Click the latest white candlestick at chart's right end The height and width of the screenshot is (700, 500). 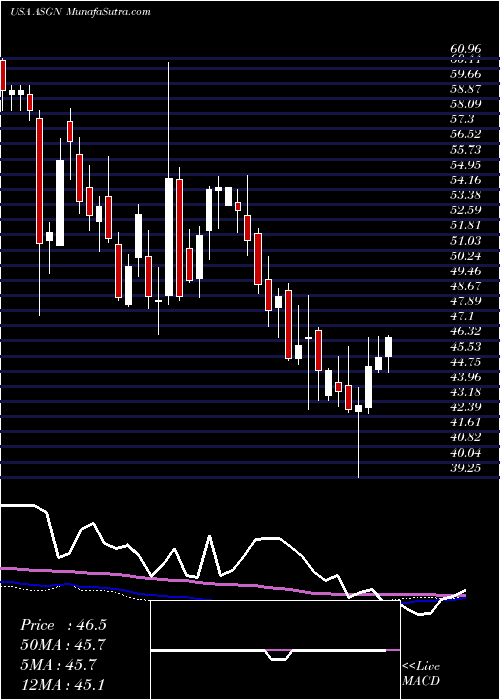coord(388,347)
